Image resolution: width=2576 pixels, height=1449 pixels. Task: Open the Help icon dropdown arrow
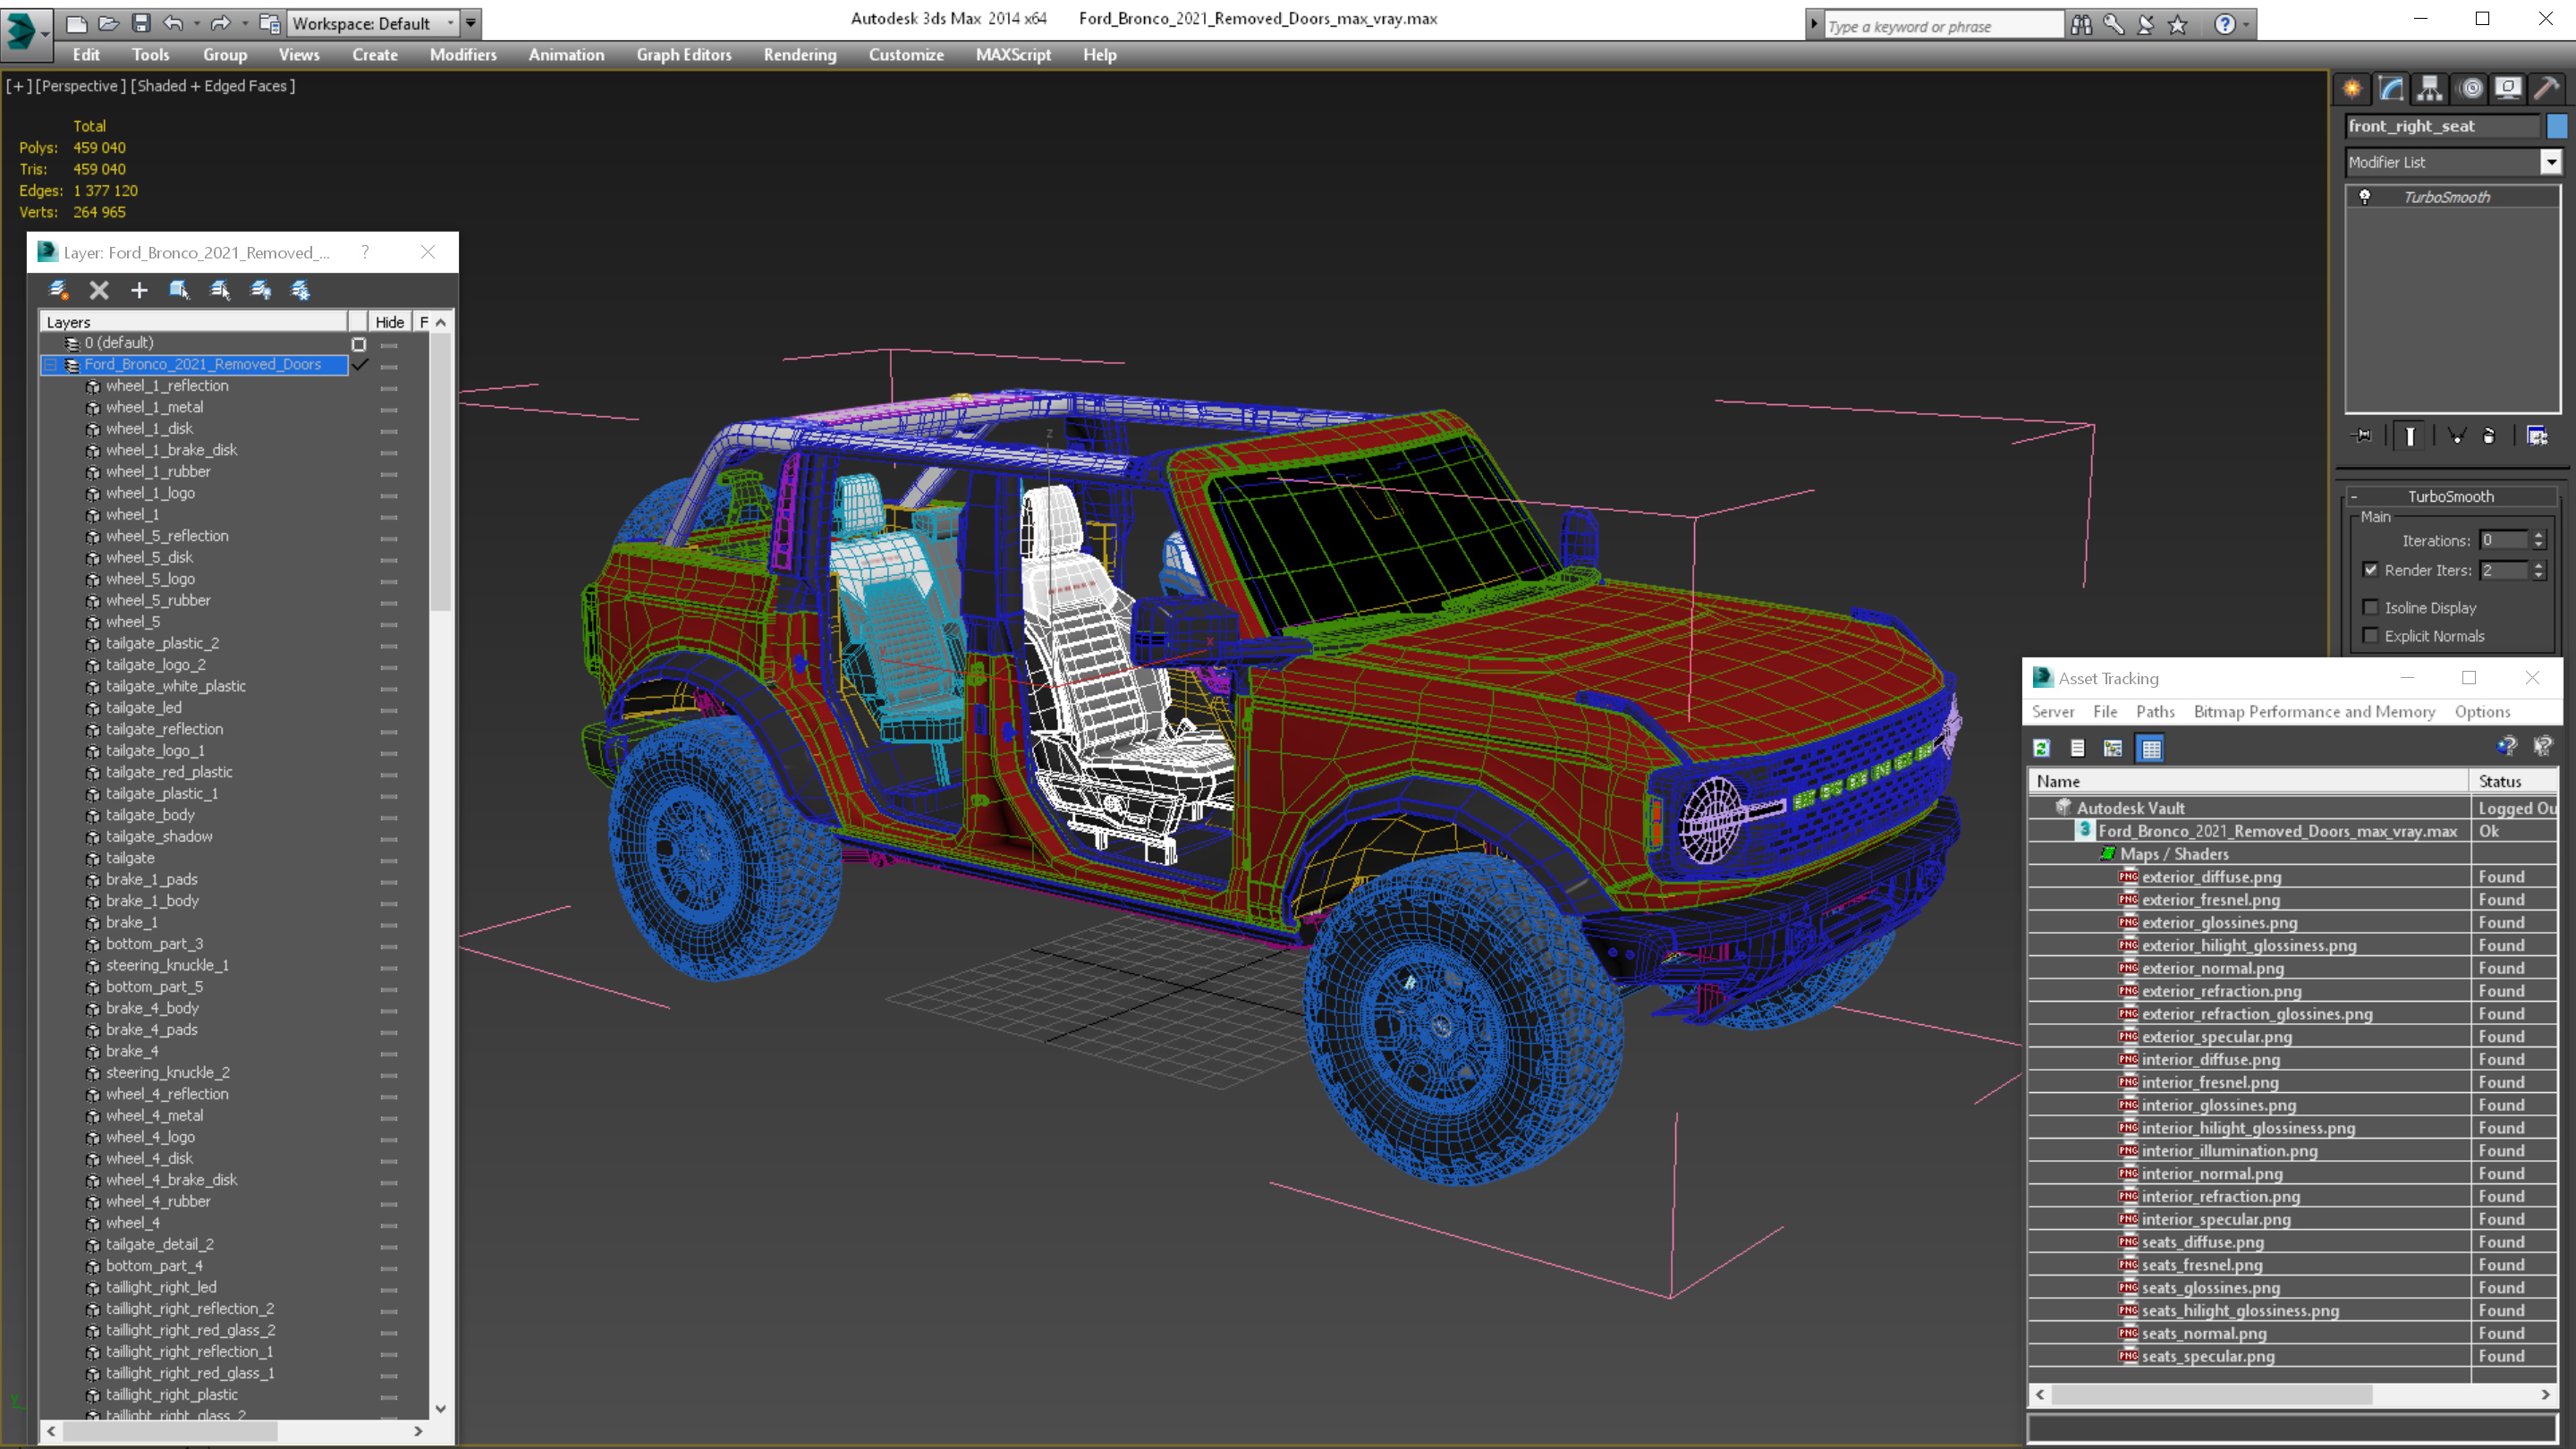coord(2246,25)
